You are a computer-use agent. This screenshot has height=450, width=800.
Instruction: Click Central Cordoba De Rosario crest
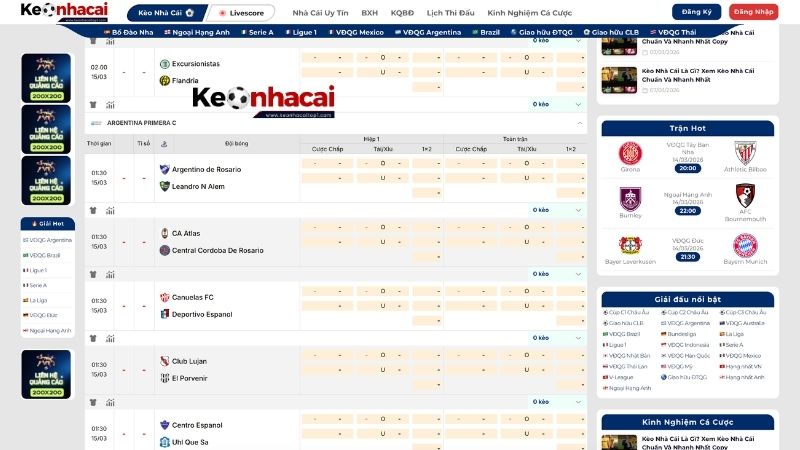164,251
